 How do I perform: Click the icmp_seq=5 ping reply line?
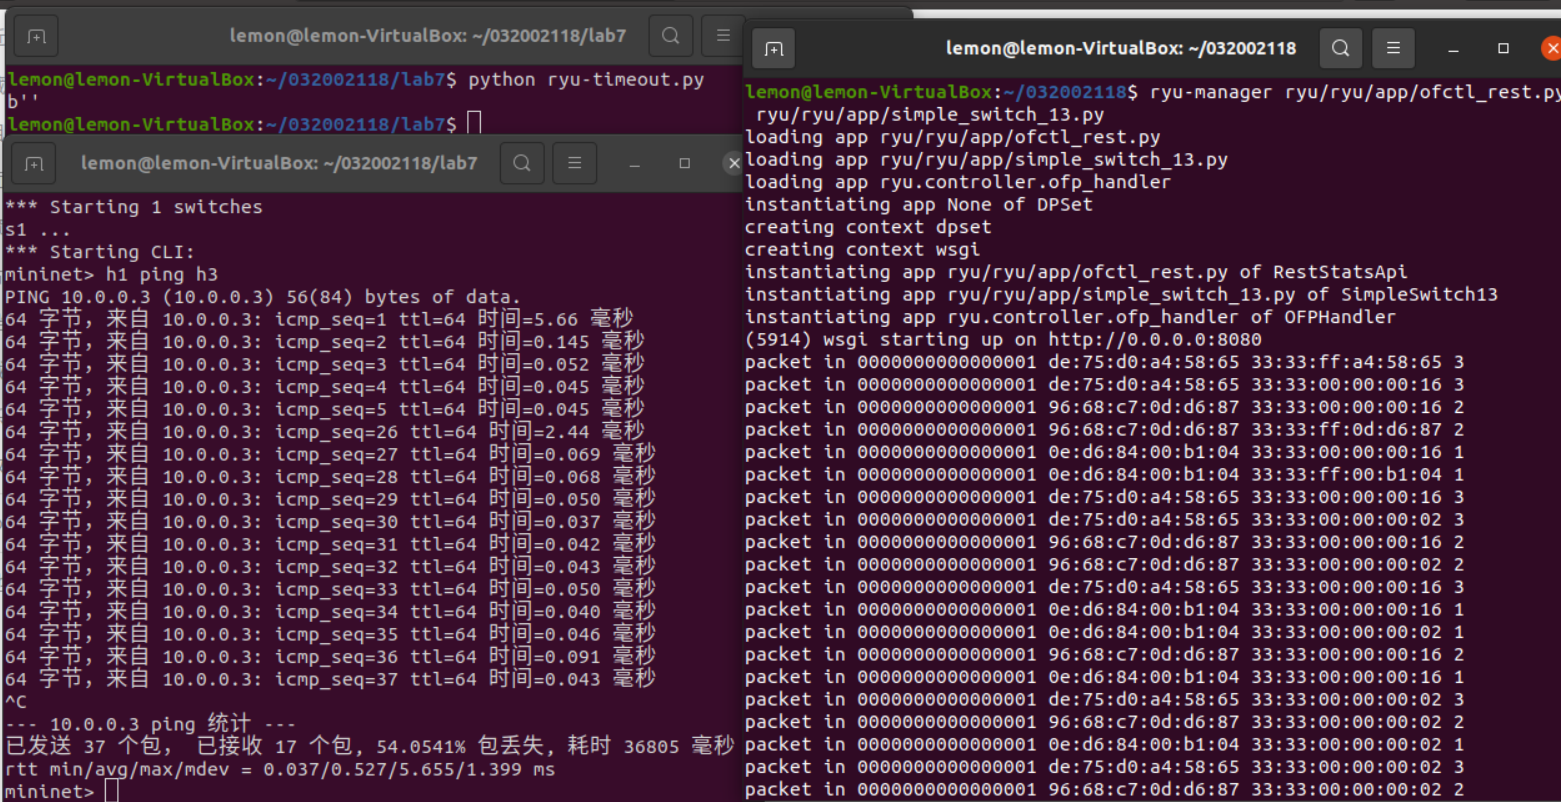pyautogui.click(x=325, y=409)
